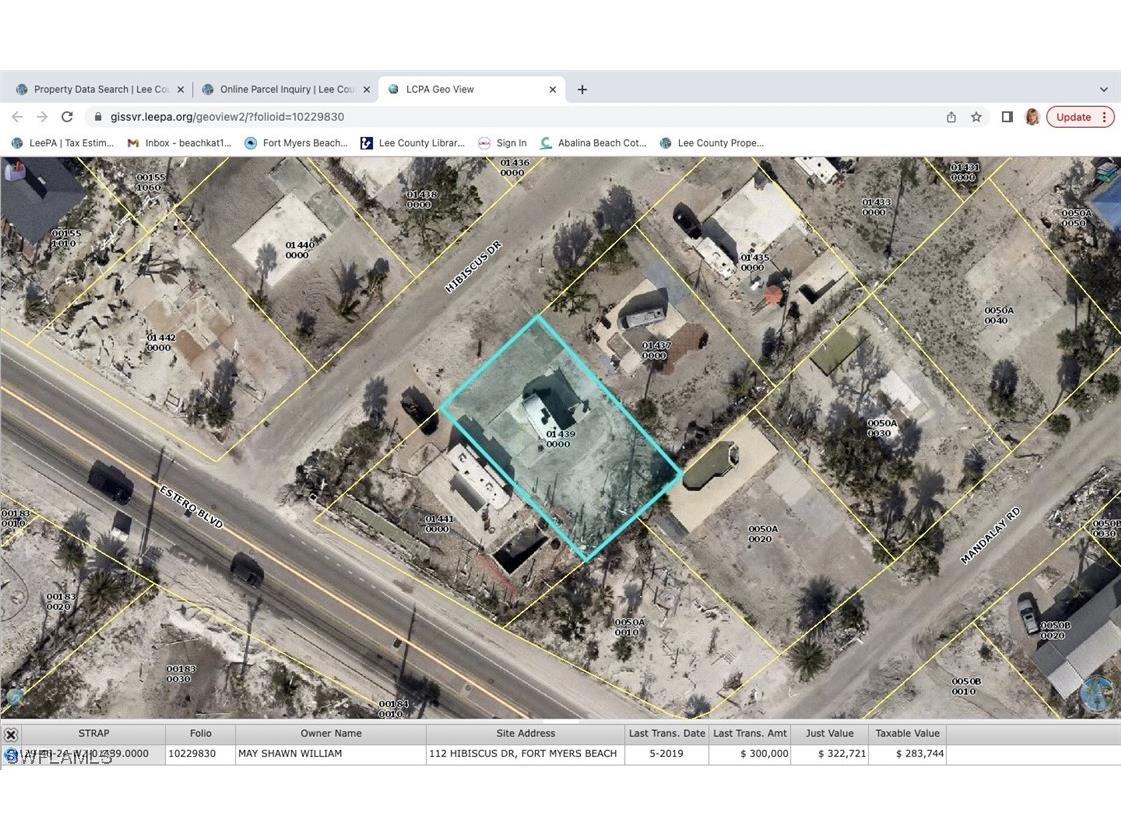Open the user profile avatar
The height and width of the screenshot is (840, 1121).
pyautogui.click(x=1032, y=117)
